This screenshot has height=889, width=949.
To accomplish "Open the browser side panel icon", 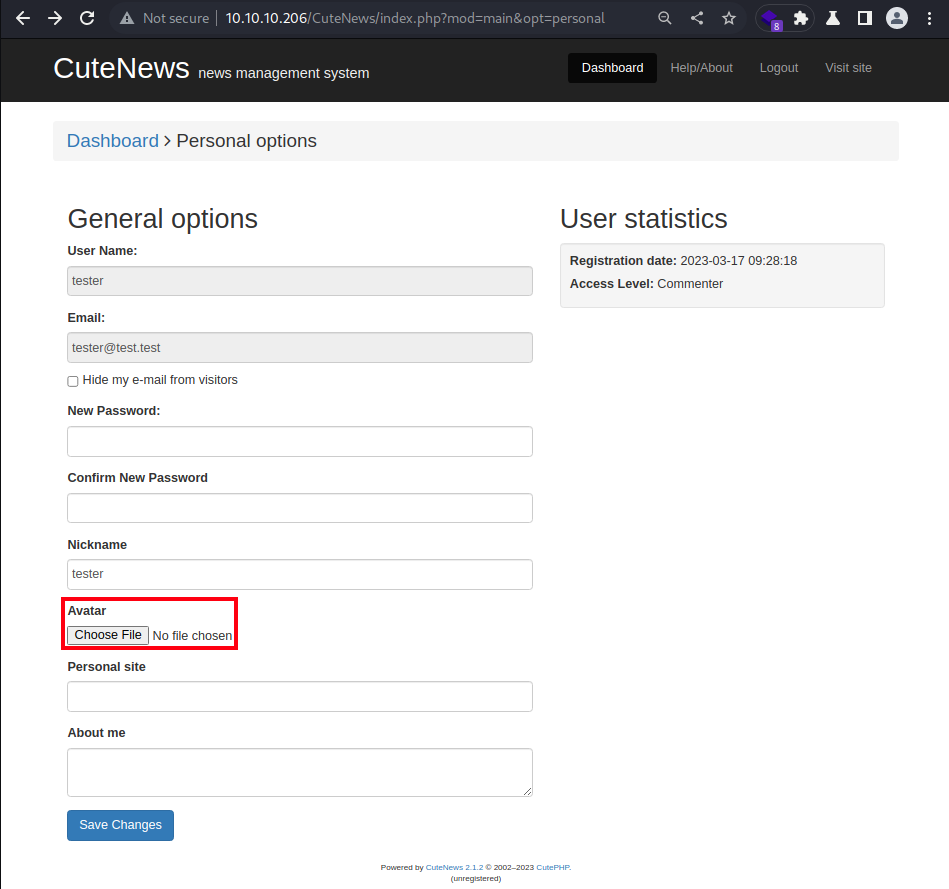I will (x=865, y=18).
